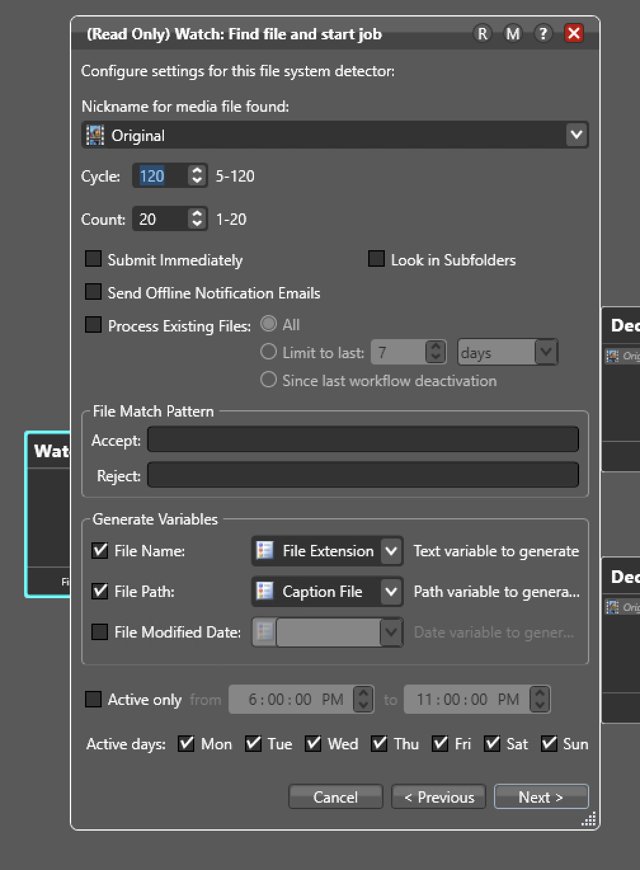Open the File Modified Date variable dropdown
640x870 pixels.
tap(391, 632)
